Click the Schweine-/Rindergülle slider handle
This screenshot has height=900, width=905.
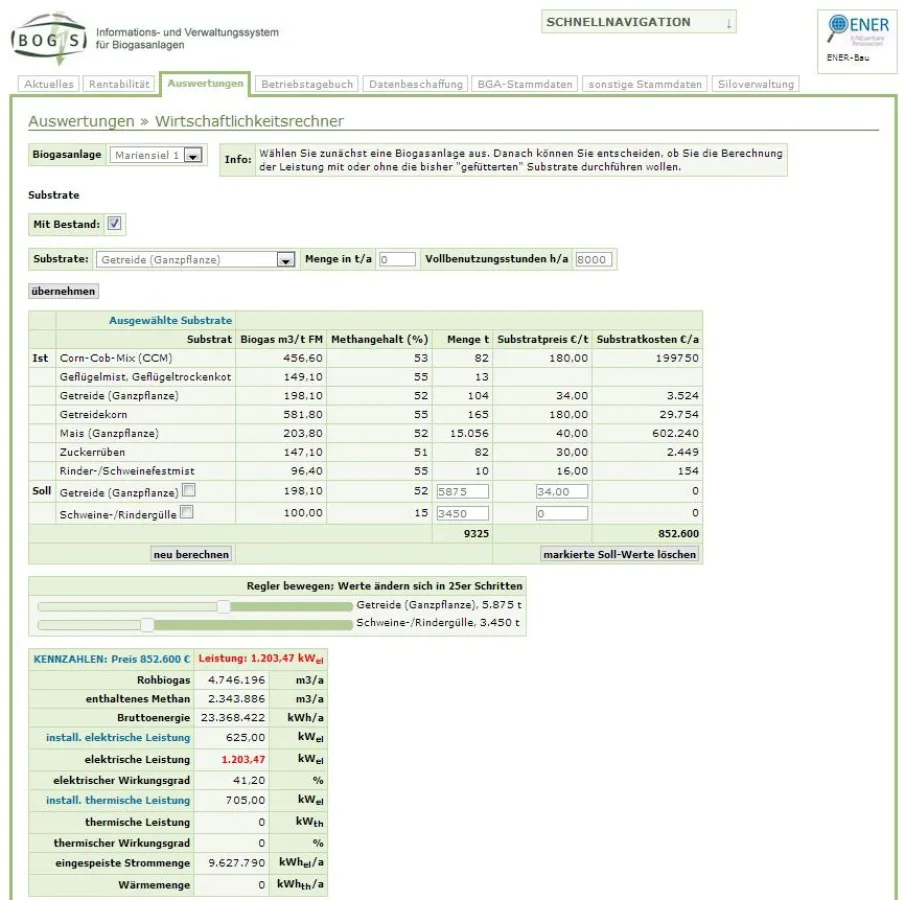click(x=148, y=624)
